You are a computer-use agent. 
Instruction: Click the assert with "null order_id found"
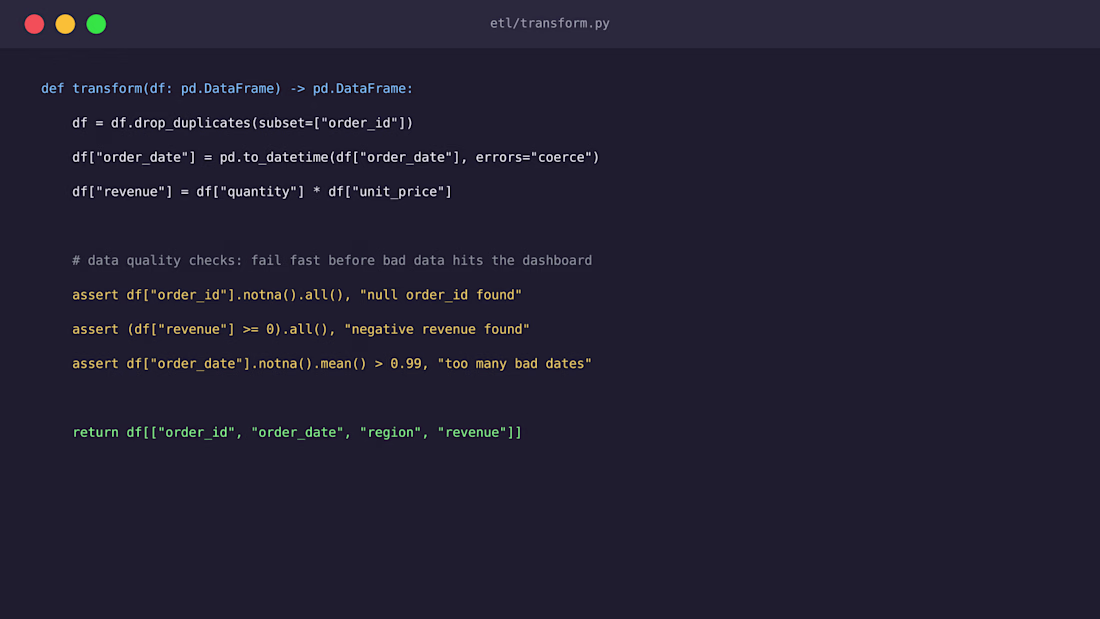tap(297, 295)
